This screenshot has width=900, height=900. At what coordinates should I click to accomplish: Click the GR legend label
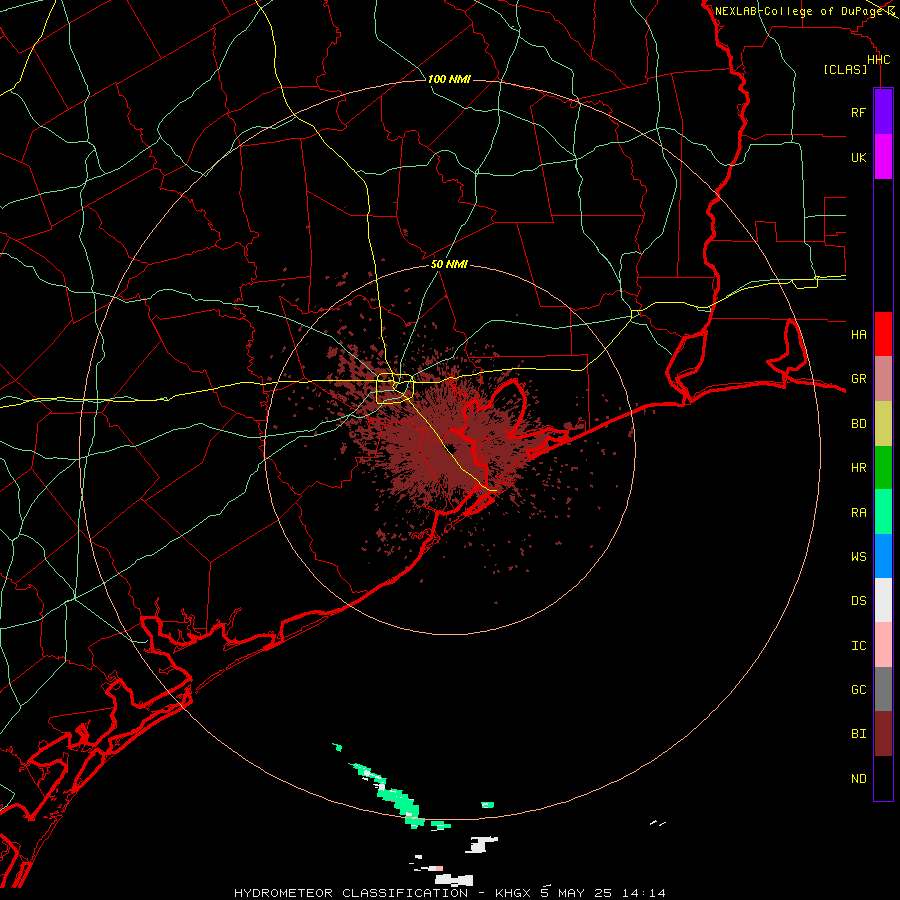(858, 379)
